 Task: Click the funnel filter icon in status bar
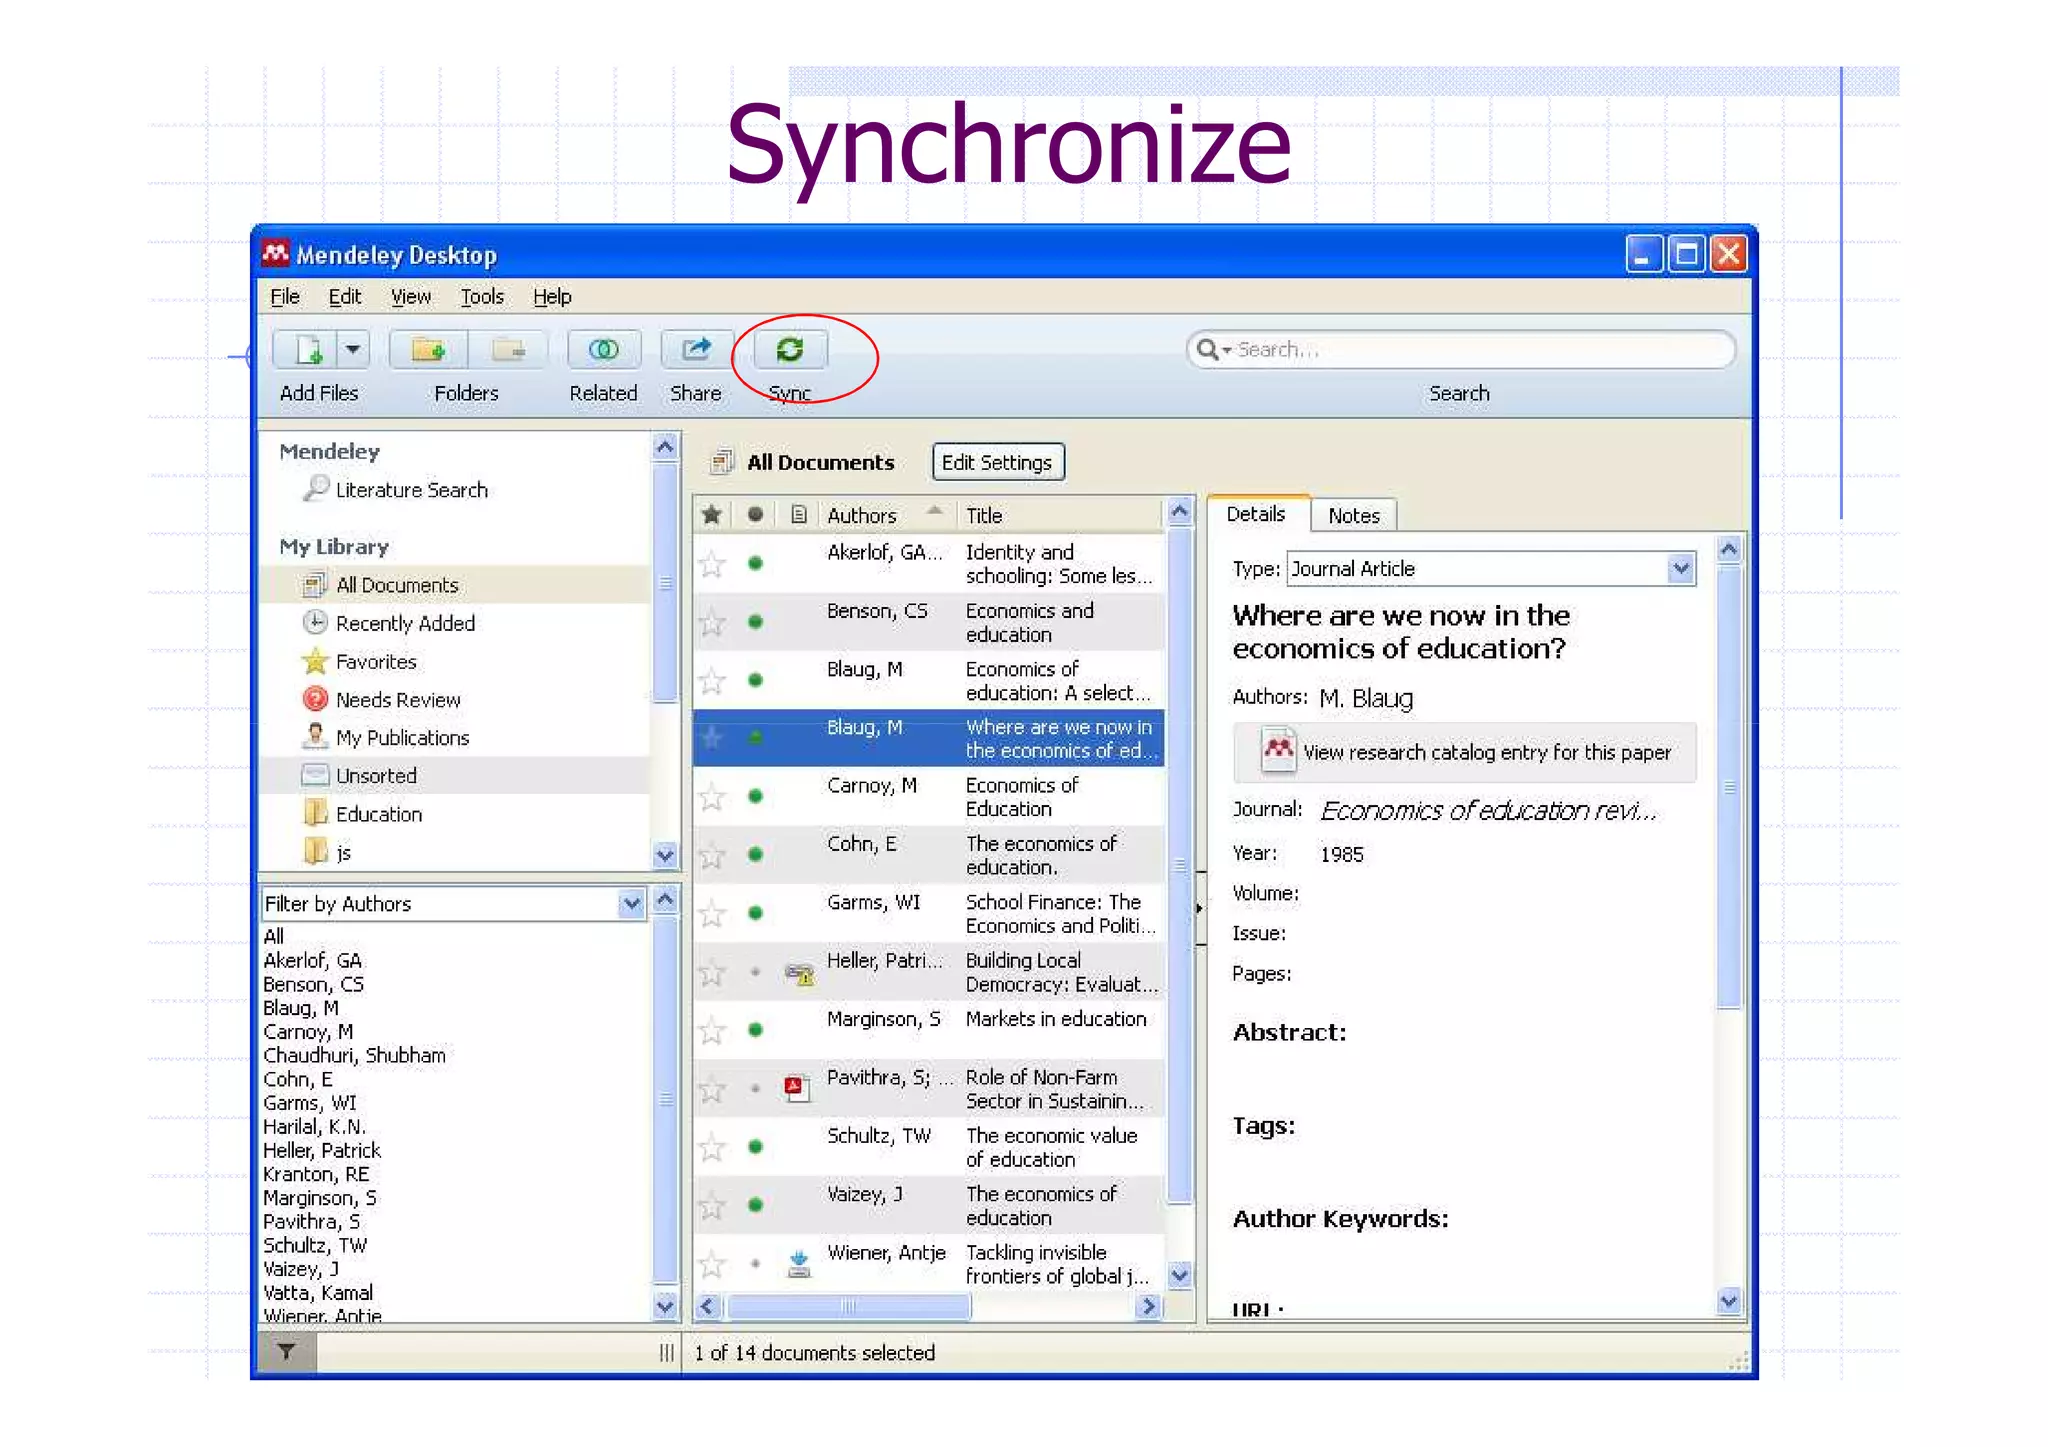286,1352
